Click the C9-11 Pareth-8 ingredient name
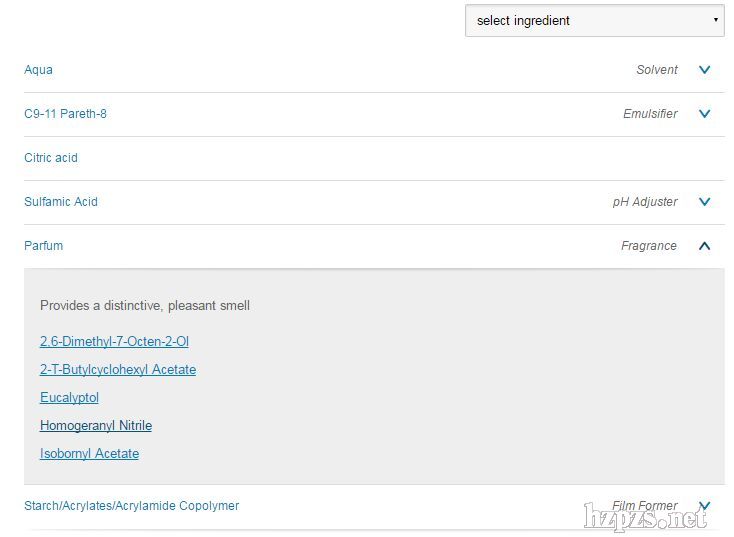The width and height of the screenshot is (734, 537). tap(65, 114)
